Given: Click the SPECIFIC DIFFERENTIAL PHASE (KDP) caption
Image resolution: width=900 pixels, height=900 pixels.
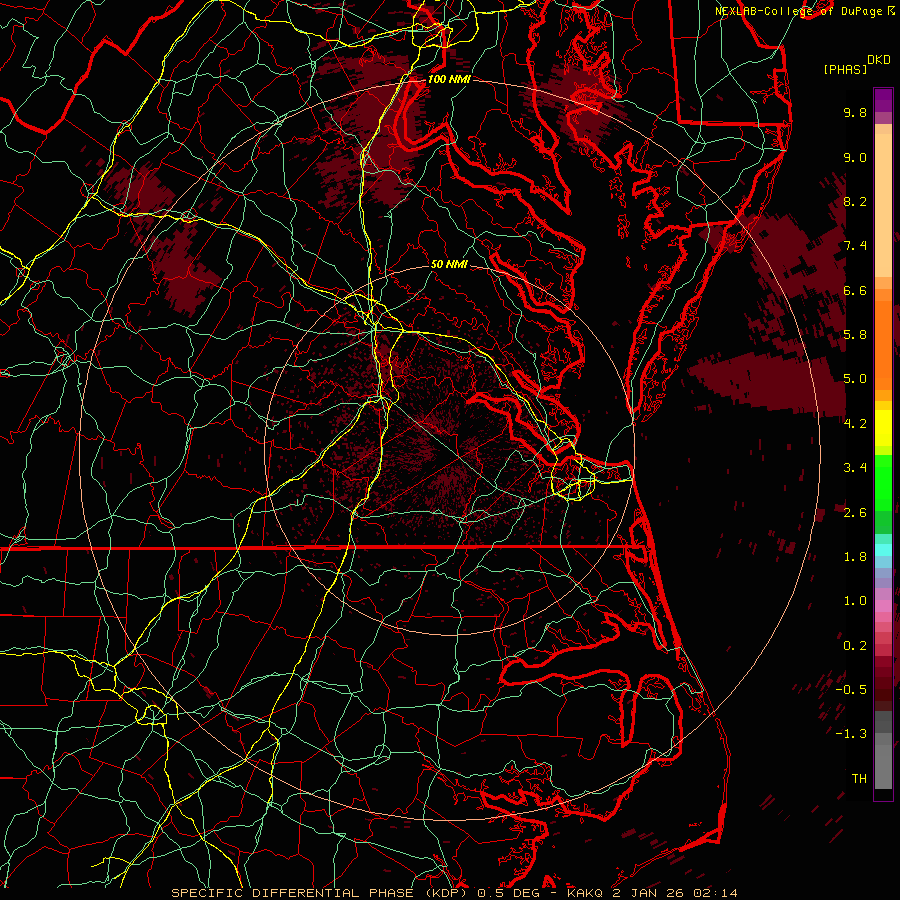Looking at the screenshot, I should pyautogui.click(x=322, y=893).
